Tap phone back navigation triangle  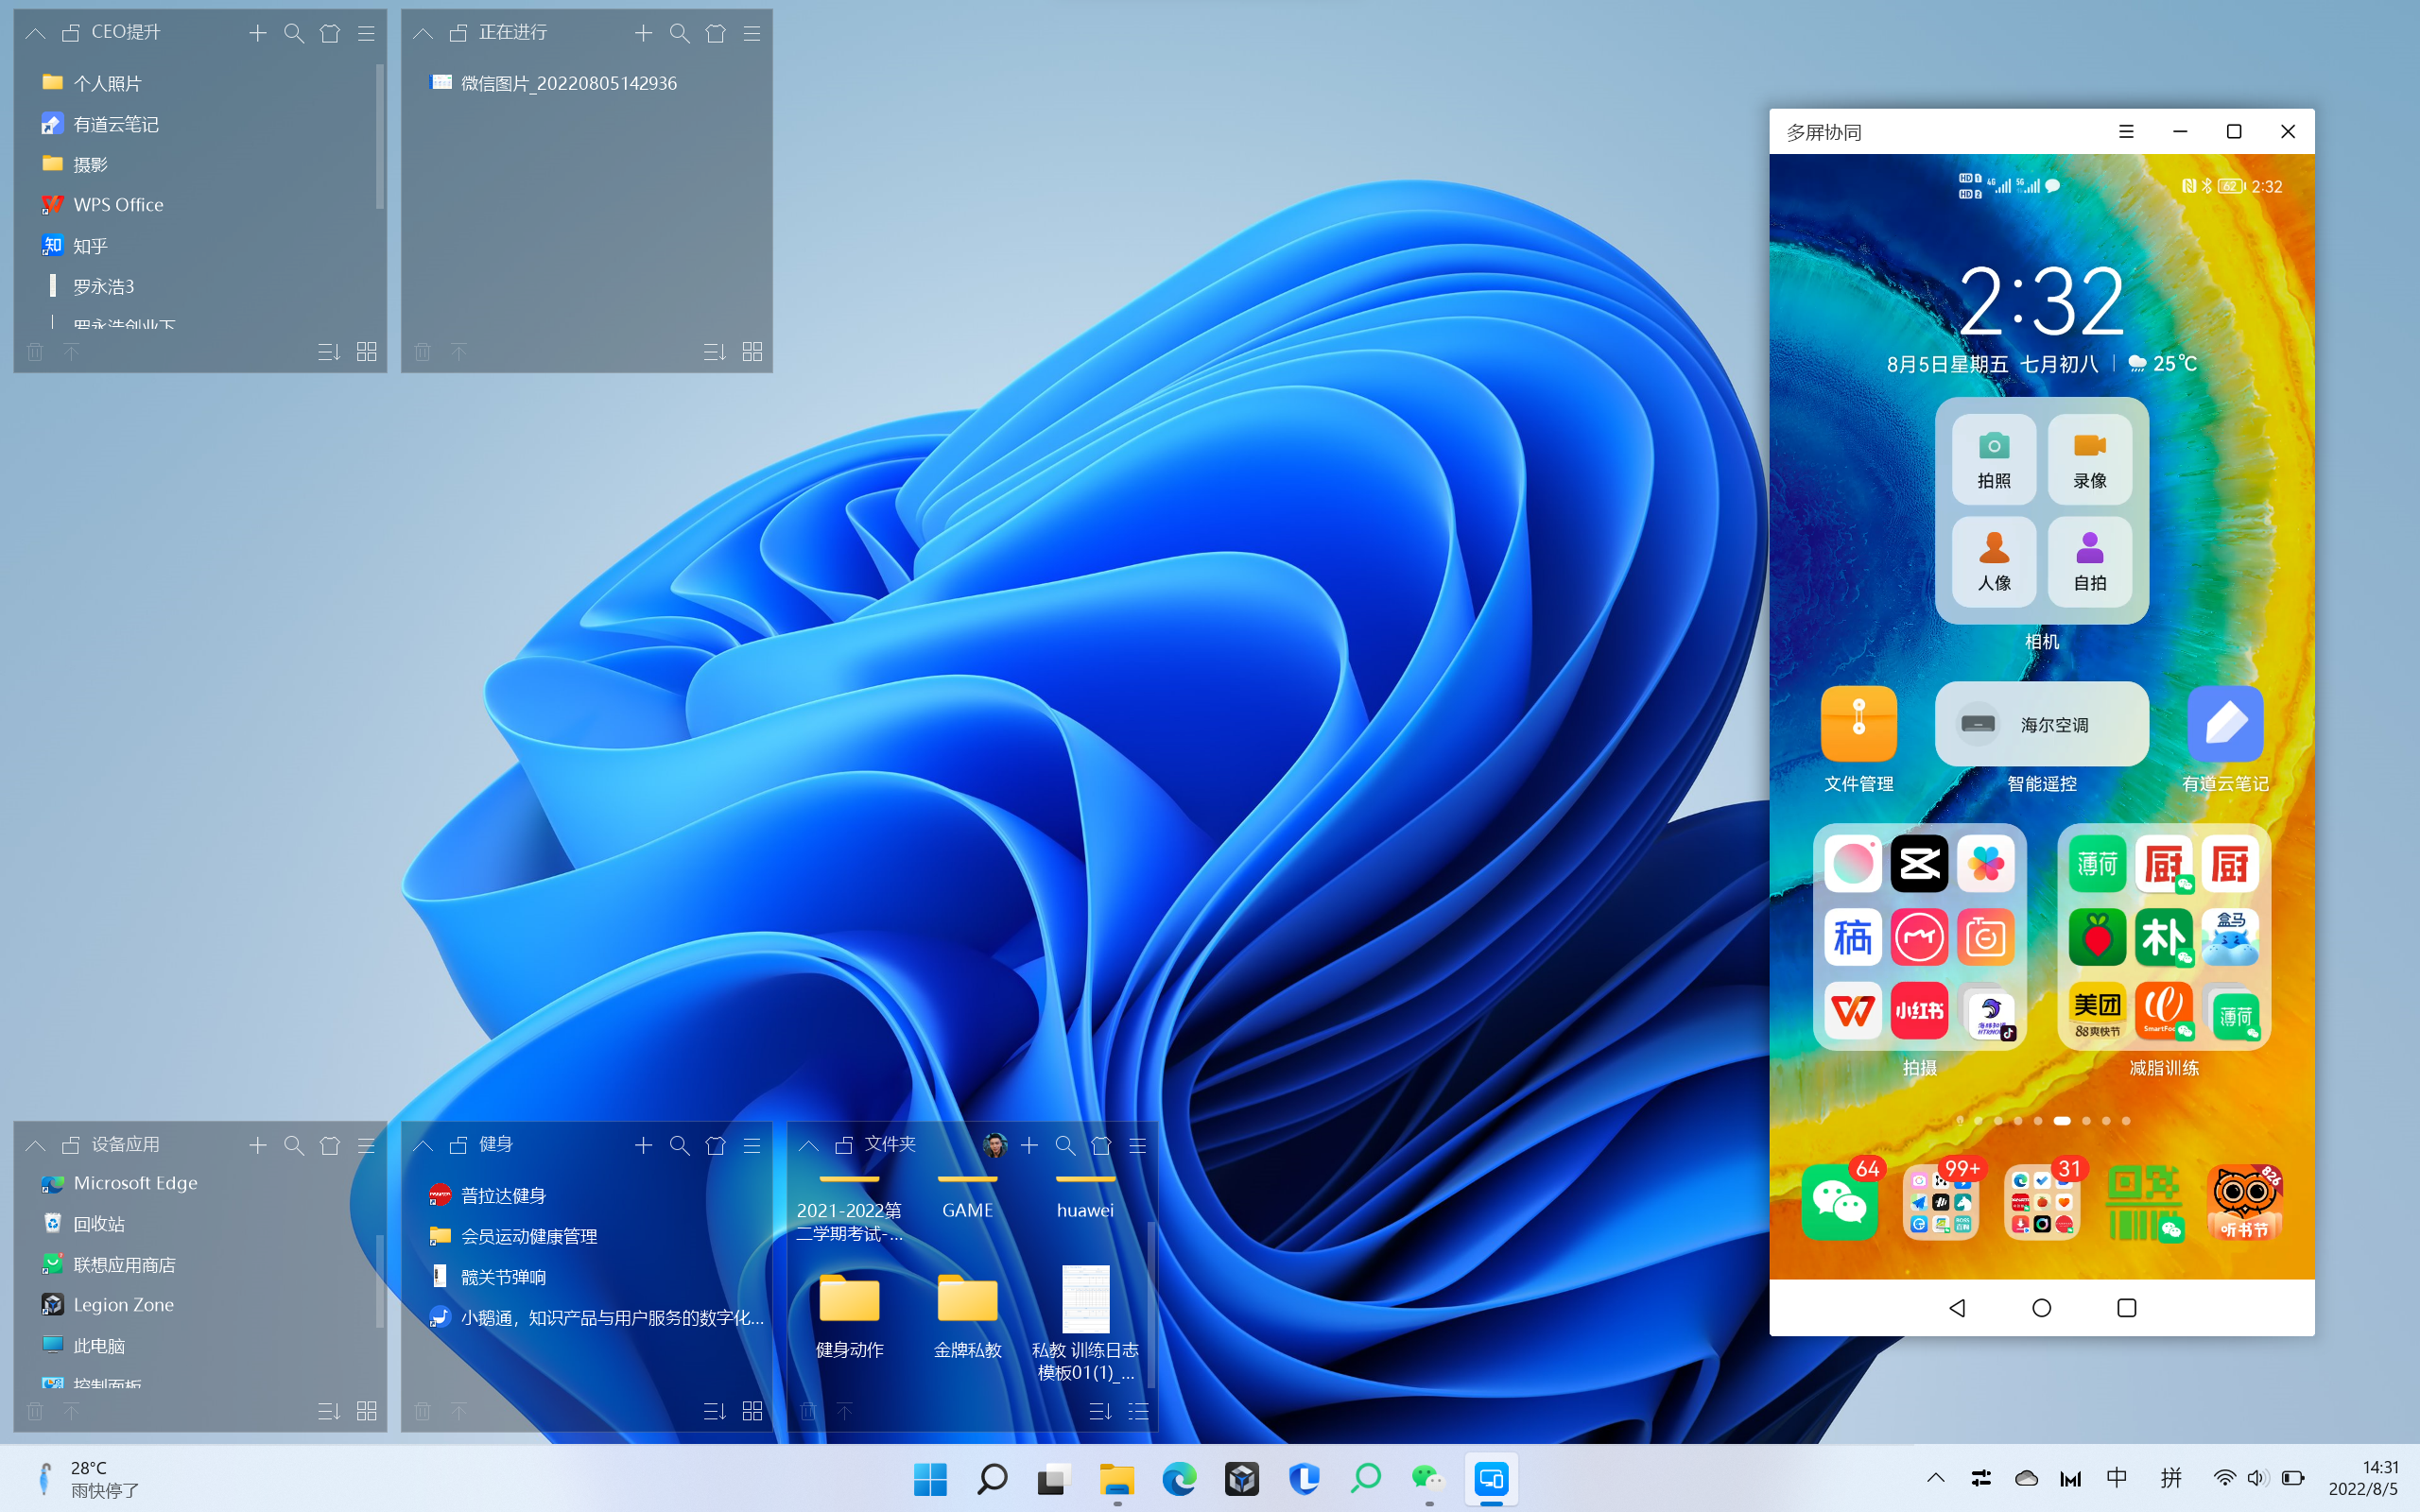(1957, 1308)
